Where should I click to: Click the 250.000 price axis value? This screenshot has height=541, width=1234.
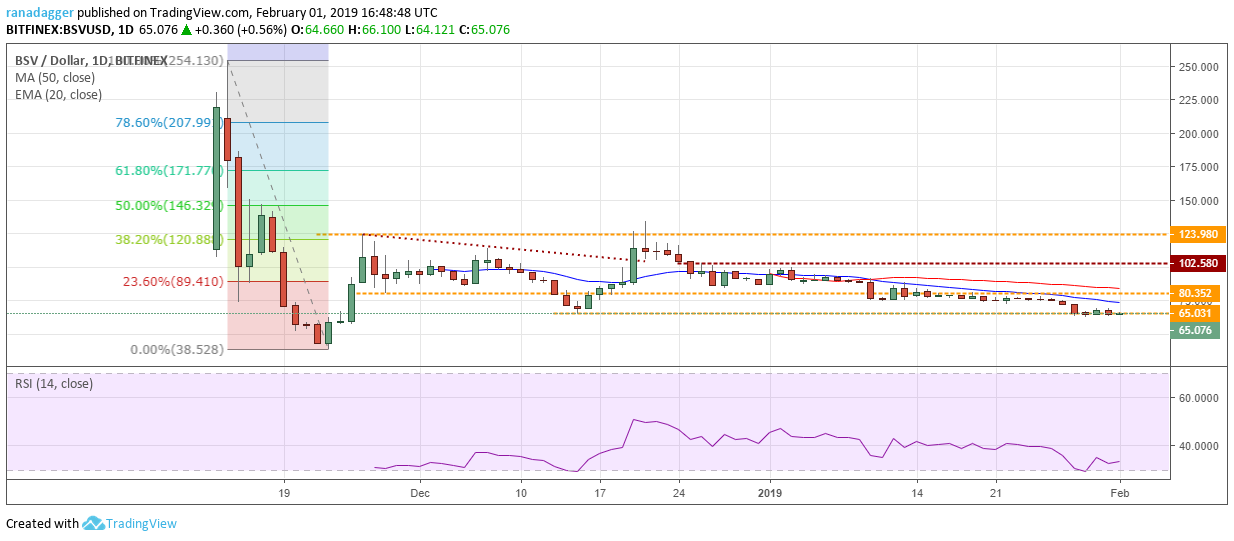(1199, 67)
